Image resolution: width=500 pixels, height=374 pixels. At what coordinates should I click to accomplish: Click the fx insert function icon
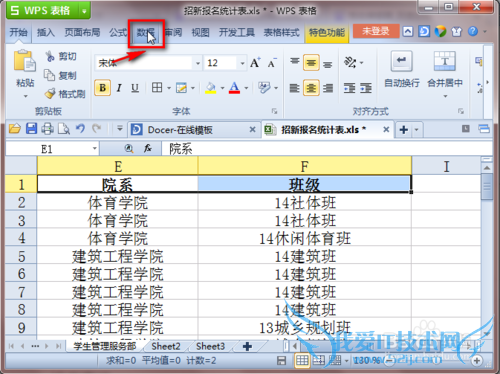148,148
